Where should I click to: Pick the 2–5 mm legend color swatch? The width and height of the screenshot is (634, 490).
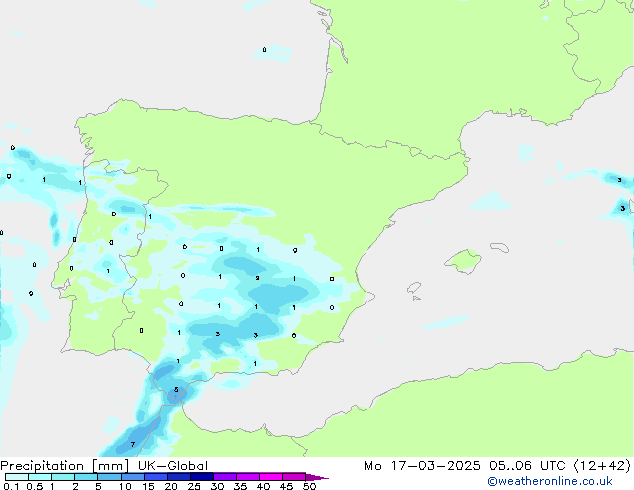pyautogui.click(x=86, y=477)
